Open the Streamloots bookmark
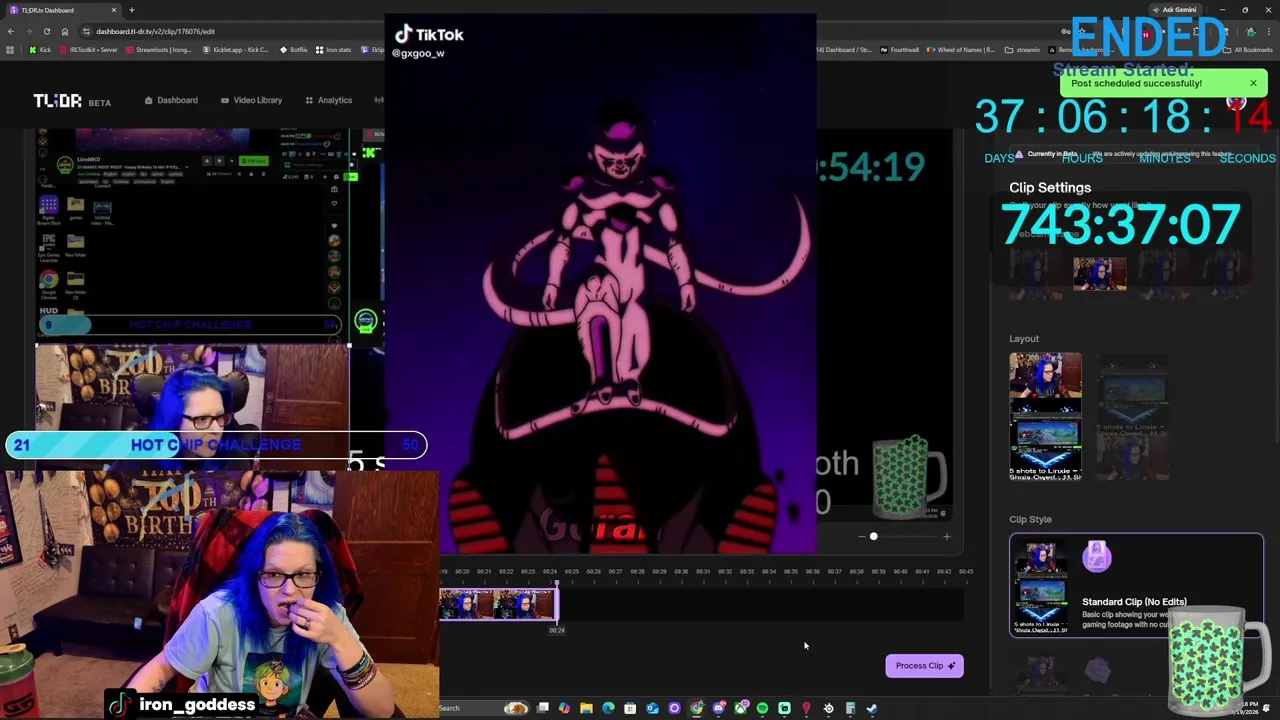The width and height of the screenshot is (1280, 720). click(x=159, y=50)
